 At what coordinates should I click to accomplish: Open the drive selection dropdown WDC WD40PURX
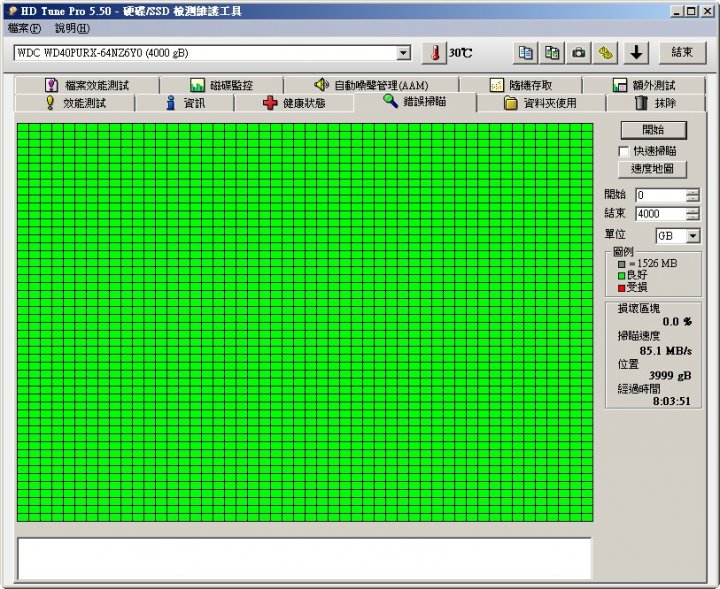212,53
